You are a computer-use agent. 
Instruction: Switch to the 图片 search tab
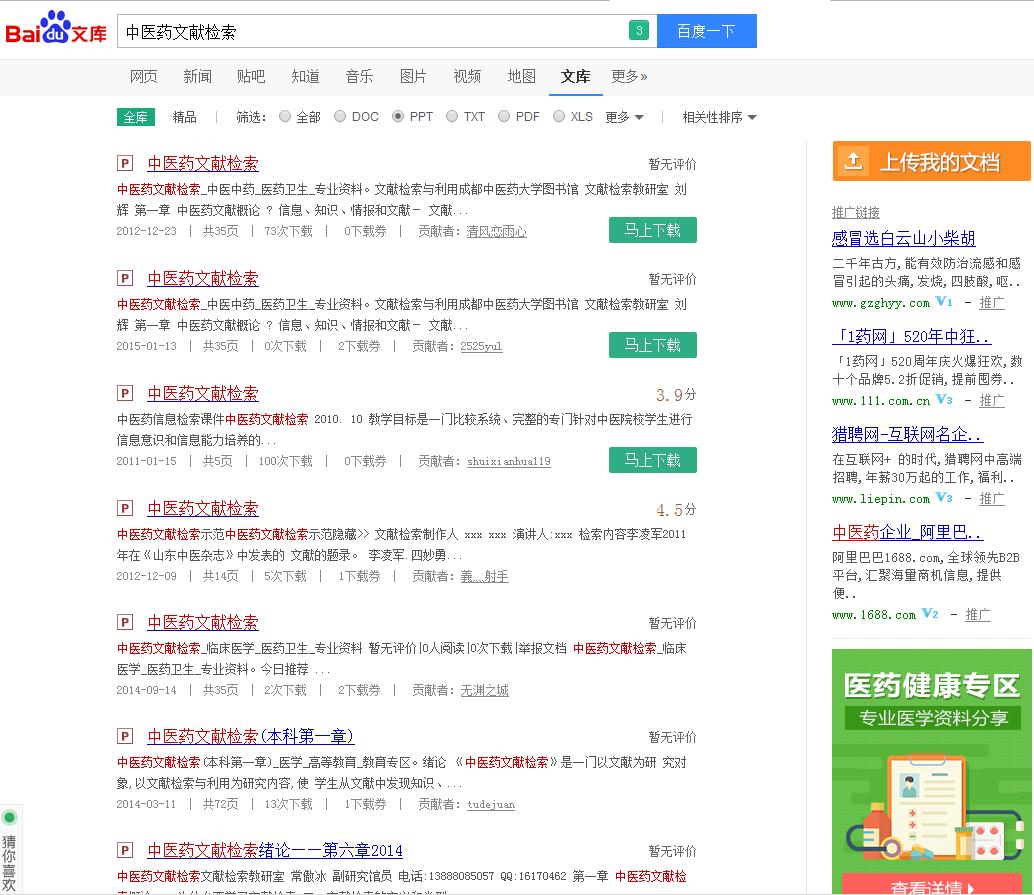tap(413, 76)
